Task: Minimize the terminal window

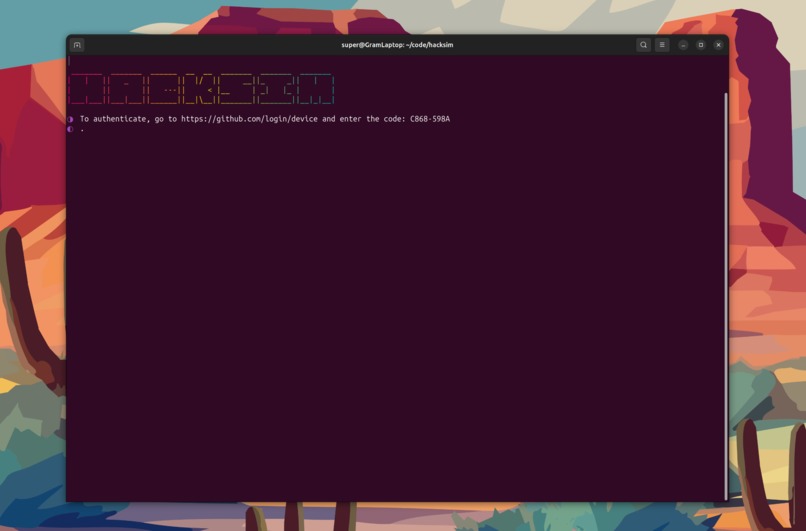Action: [x=683, y=45]
